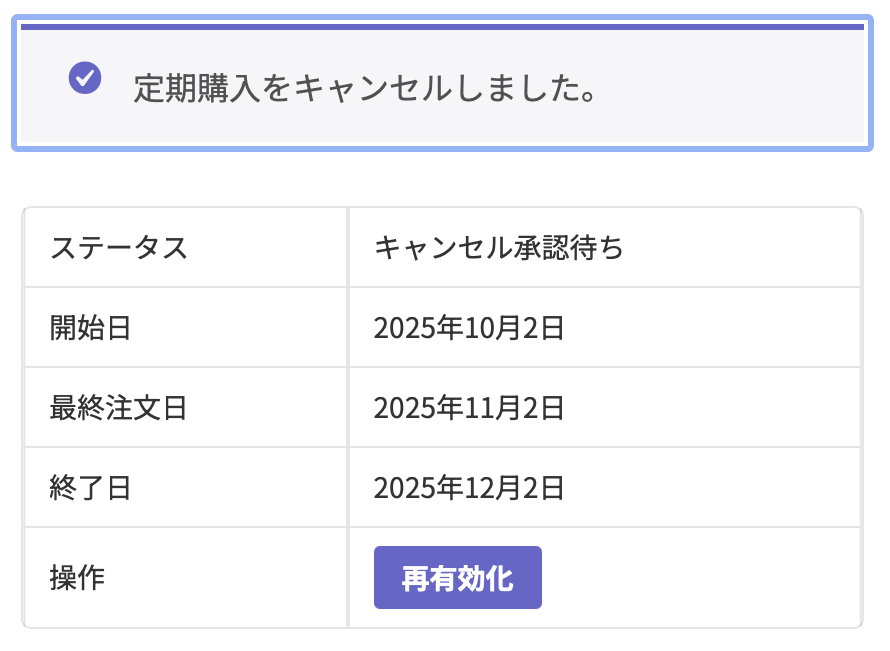Screen dimensions: 890x651
Task: Select the ステータス label cell
Action: (x=119, y=247)
